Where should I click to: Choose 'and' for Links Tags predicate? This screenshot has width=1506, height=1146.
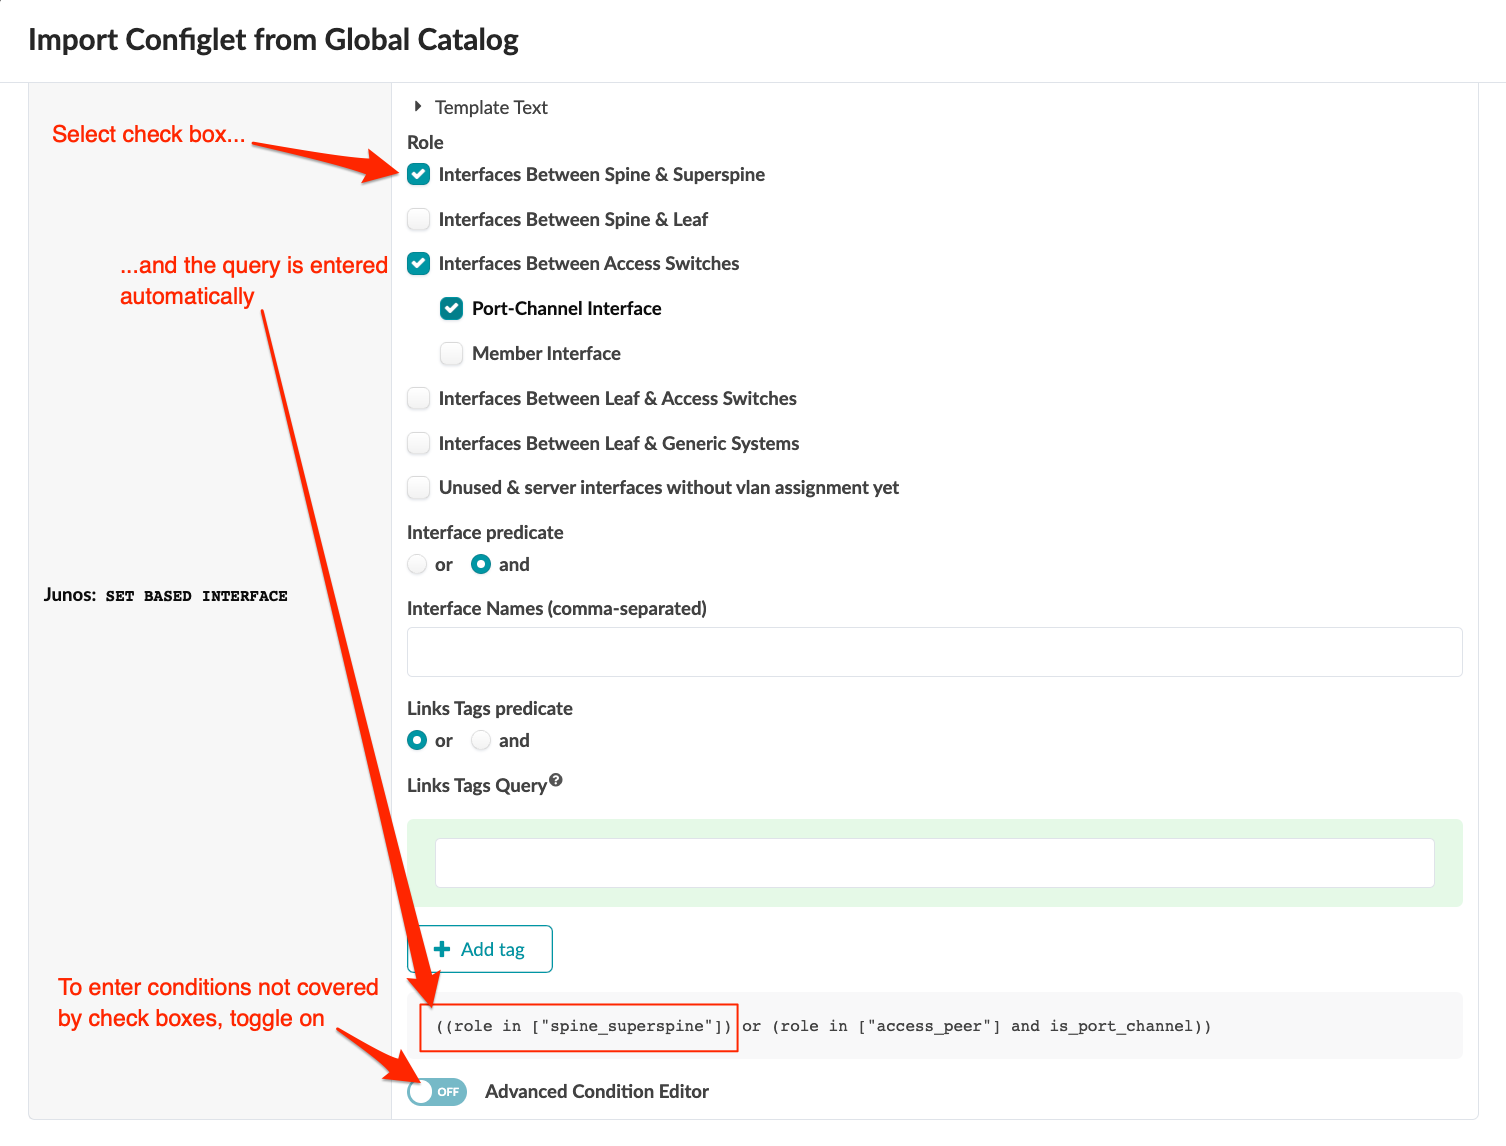pyautogui.click(x=481, y=741)
